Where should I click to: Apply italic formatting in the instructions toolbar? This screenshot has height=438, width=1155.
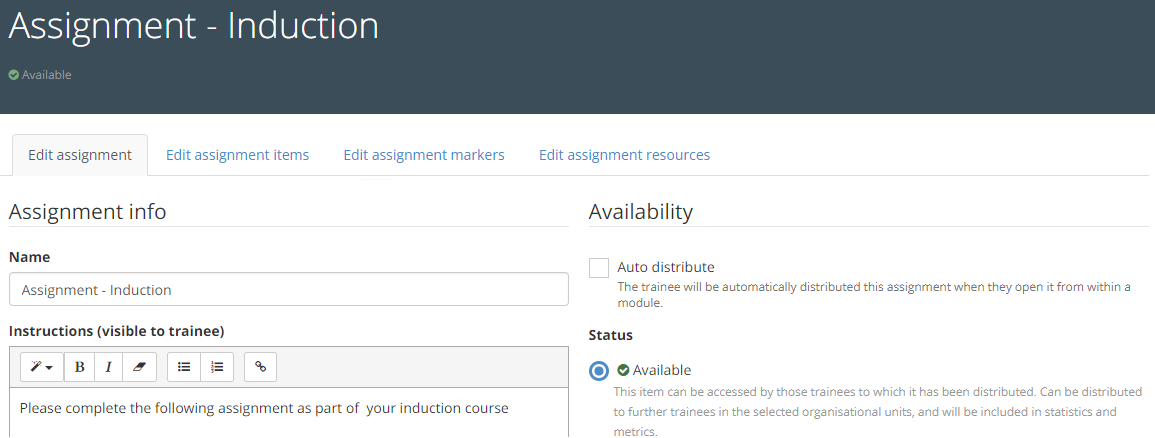109,367
